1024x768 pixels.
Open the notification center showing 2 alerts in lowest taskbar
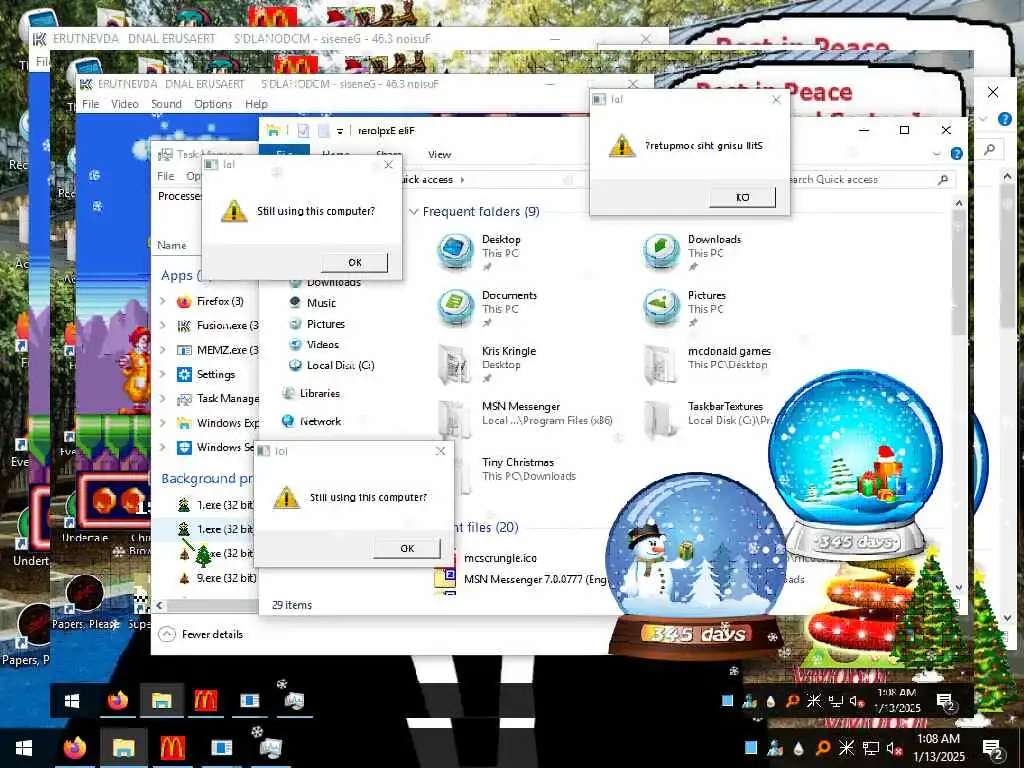(993, 748)
